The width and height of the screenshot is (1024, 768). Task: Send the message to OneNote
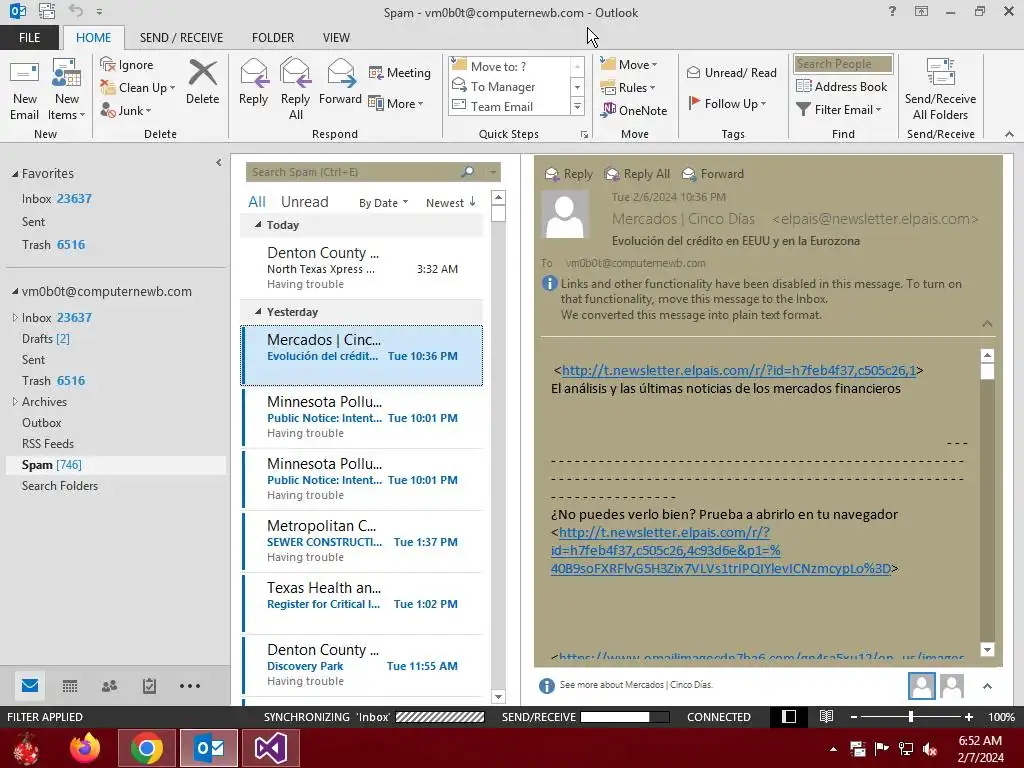(x=634, y=110)
